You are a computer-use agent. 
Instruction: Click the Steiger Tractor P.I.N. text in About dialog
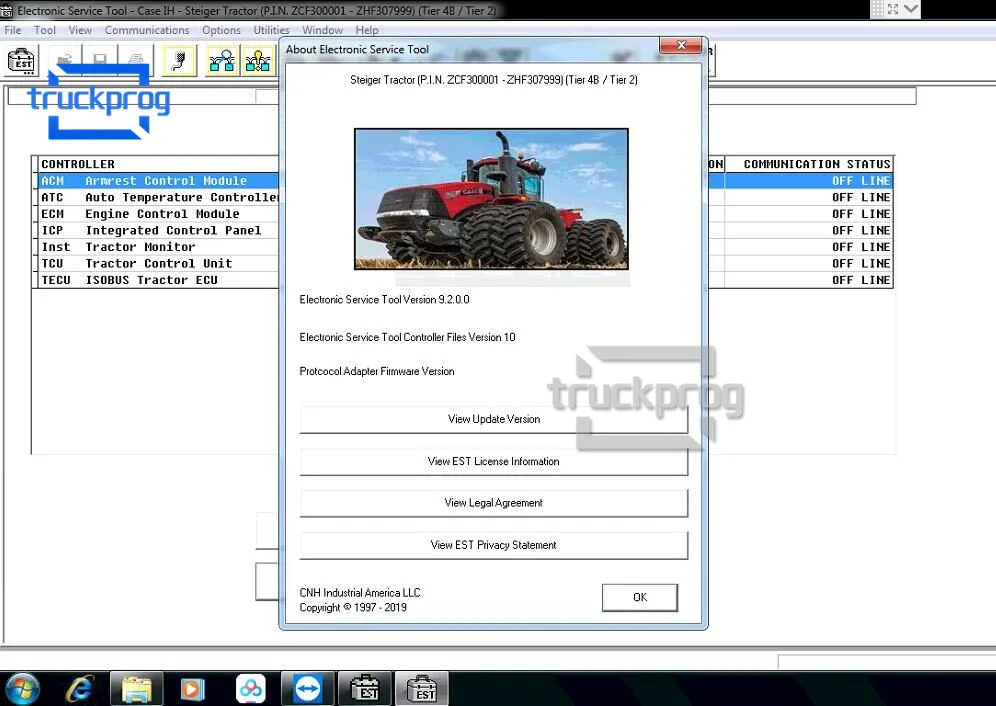pyautogui.click(x=494, y=79)
